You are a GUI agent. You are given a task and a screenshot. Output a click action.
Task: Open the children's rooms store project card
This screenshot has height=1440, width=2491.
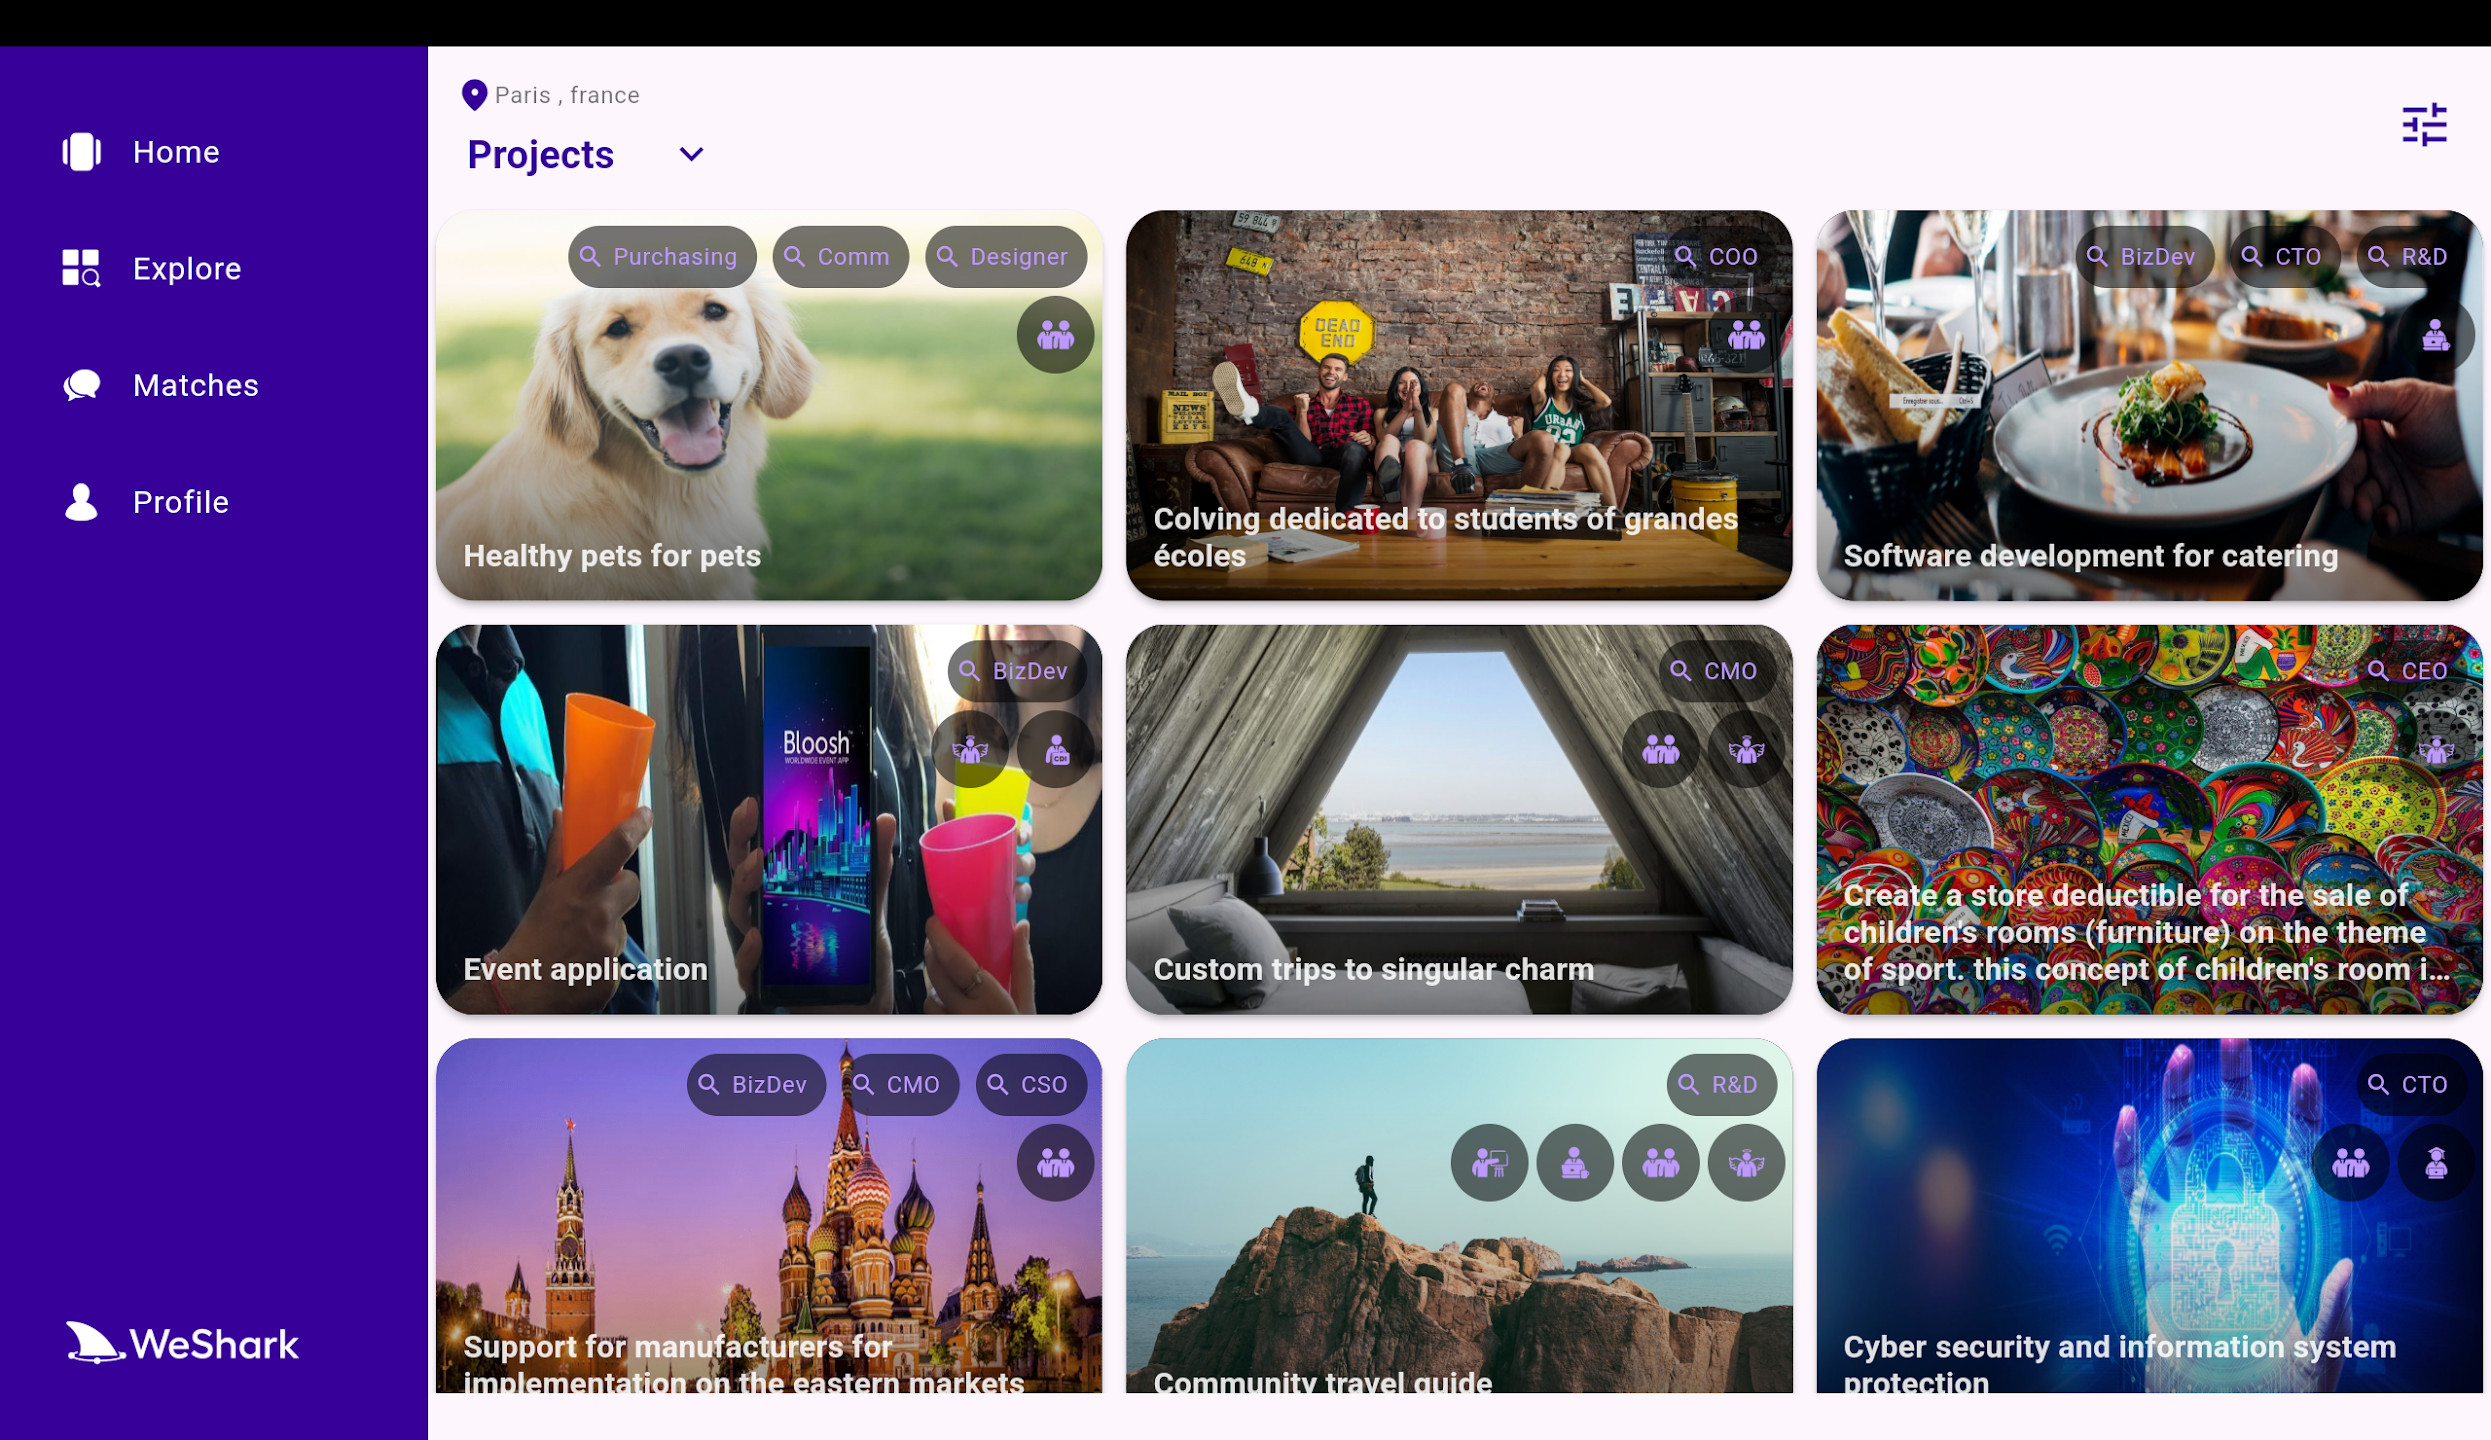coord(2149,820)
